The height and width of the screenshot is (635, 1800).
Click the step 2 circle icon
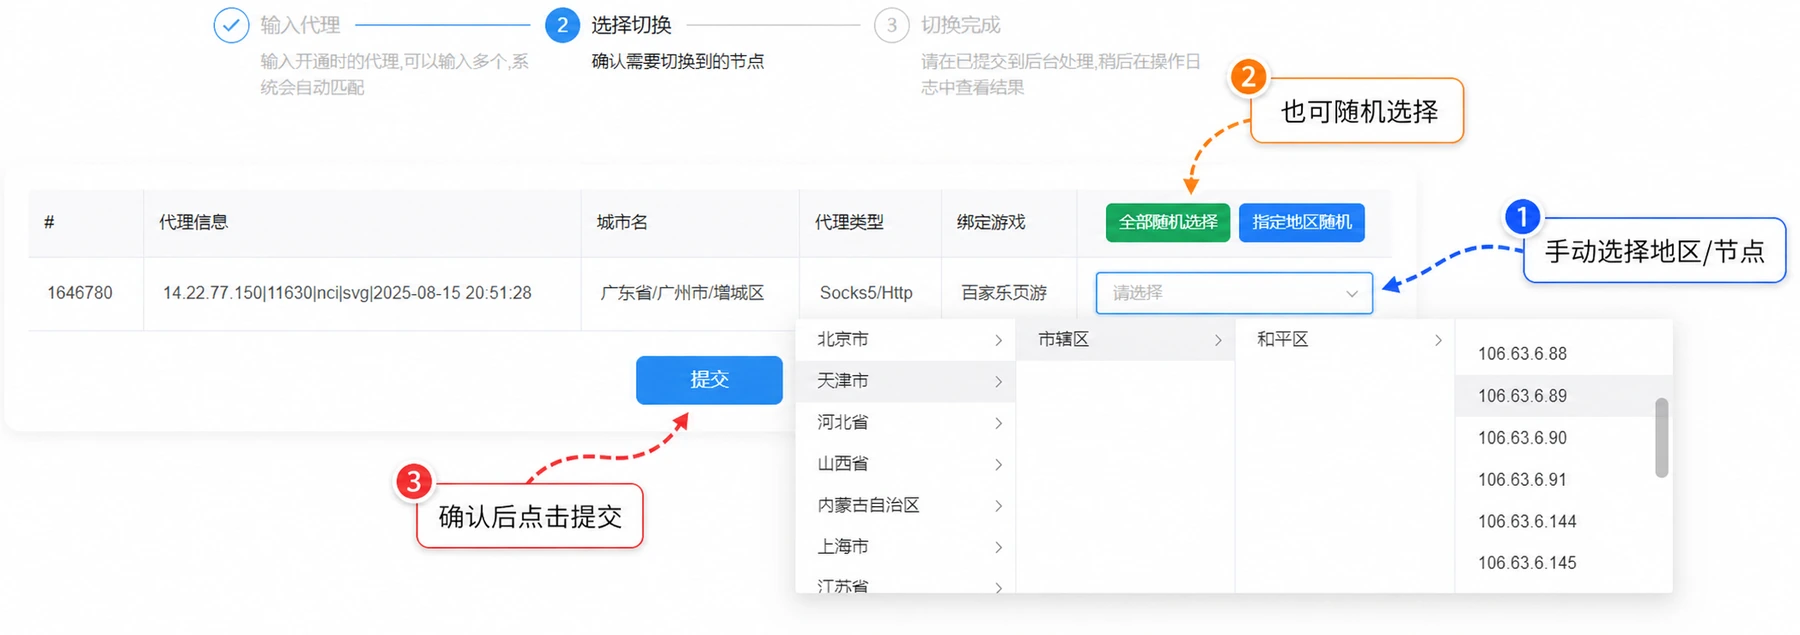pyautogui.click(x=562, y=25)
